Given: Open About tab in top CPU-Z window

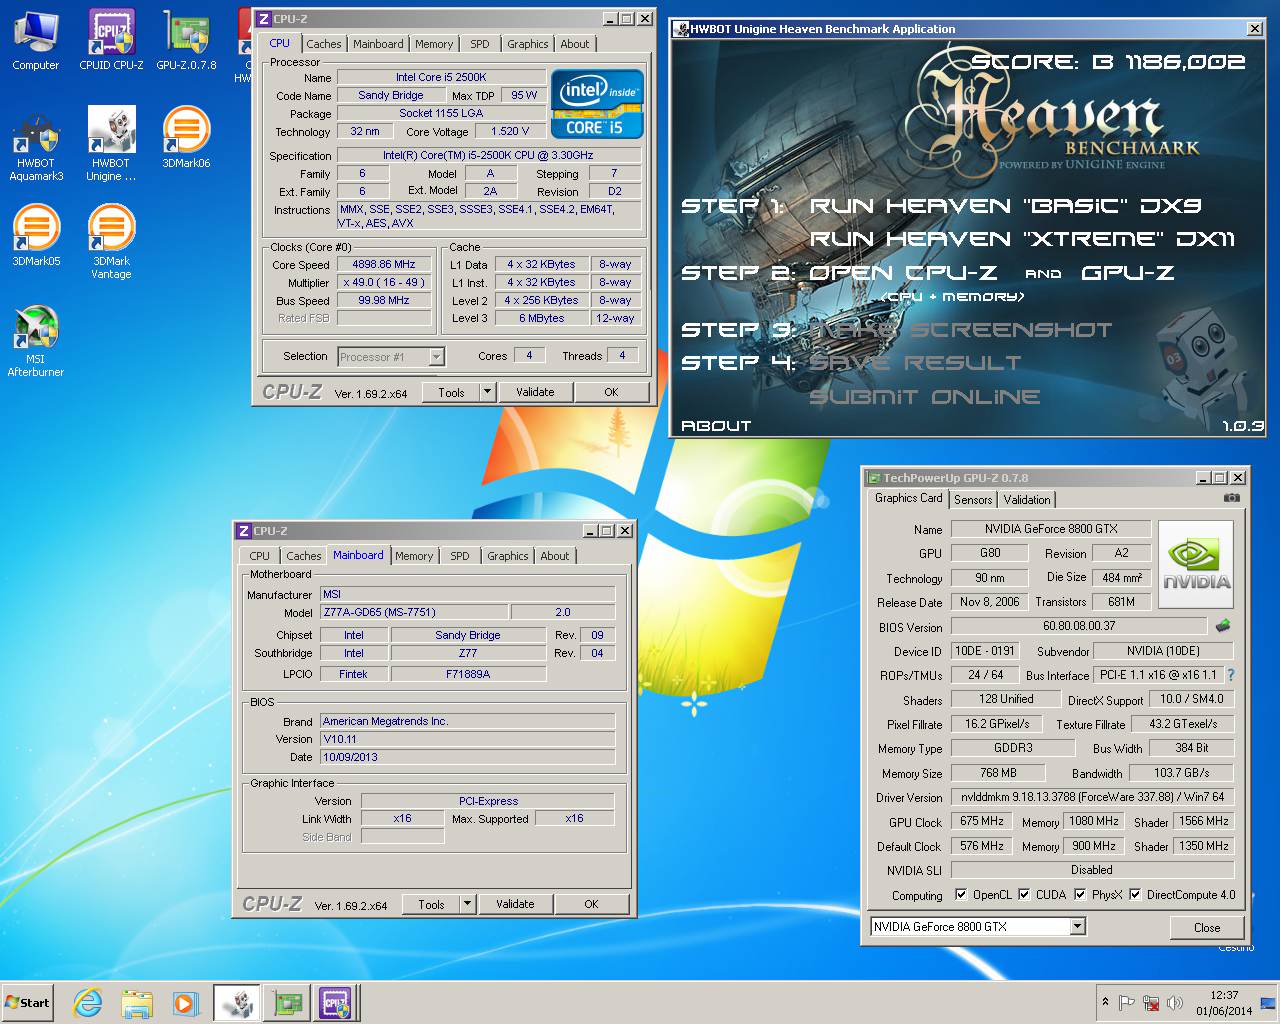Looking at the screenshot, I should pyautogui.click(x=574, y=44).
